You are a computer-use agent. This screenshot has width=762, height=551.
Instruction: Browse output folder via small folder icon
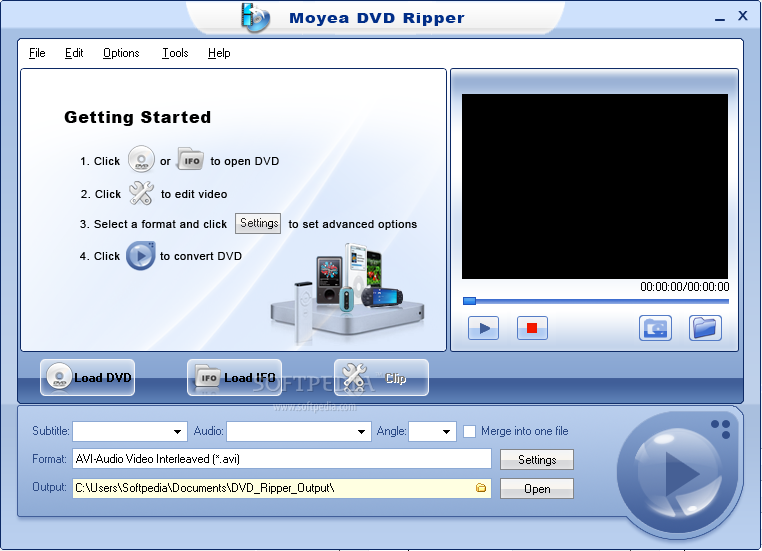tap(481, 488)
